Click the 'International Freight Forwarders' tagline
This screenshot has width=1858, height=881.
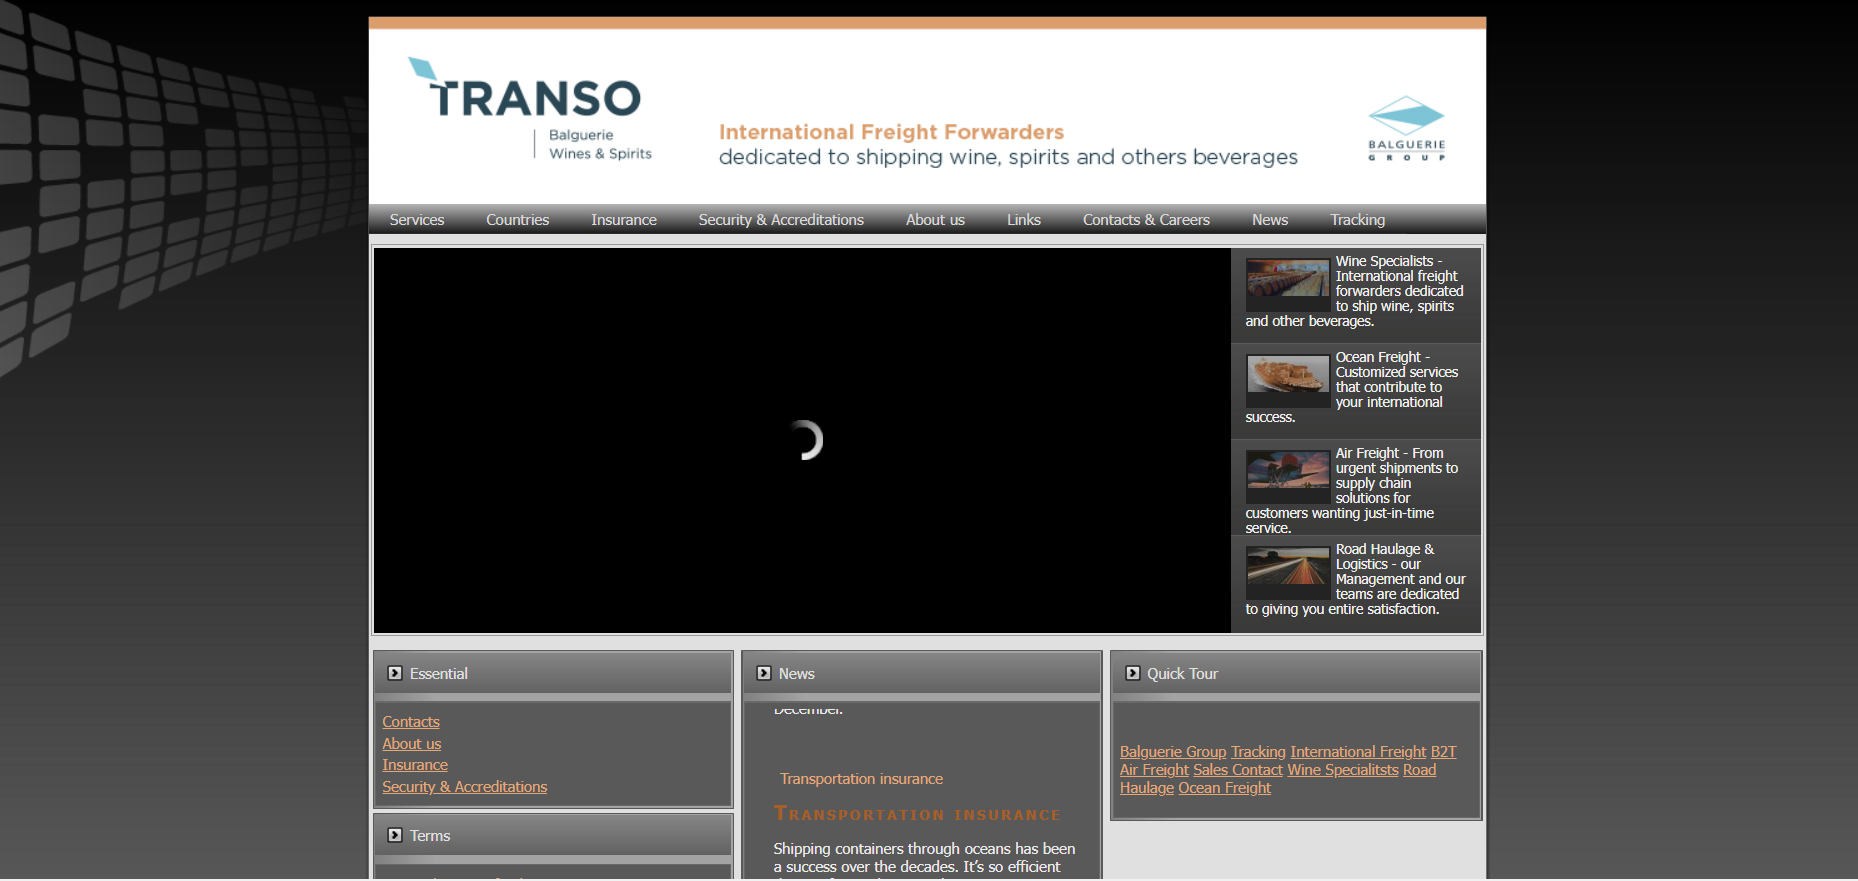tap(891, 132)
